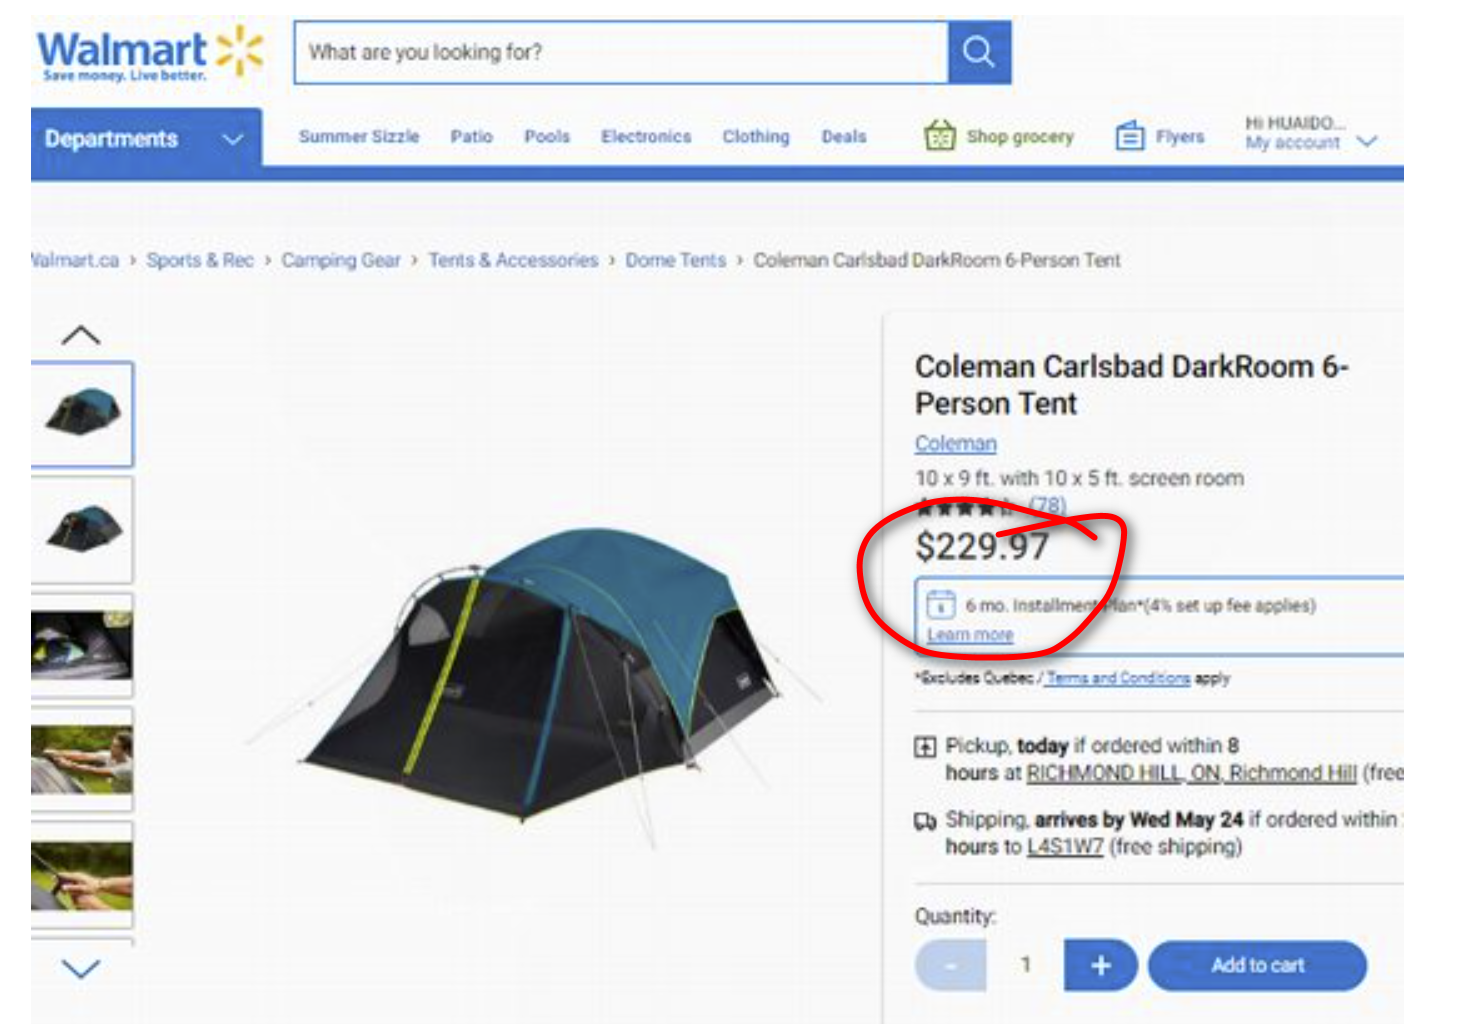Click the search input field
The height and width of the screenshot is (1024, 1473).
click(621, 52)
